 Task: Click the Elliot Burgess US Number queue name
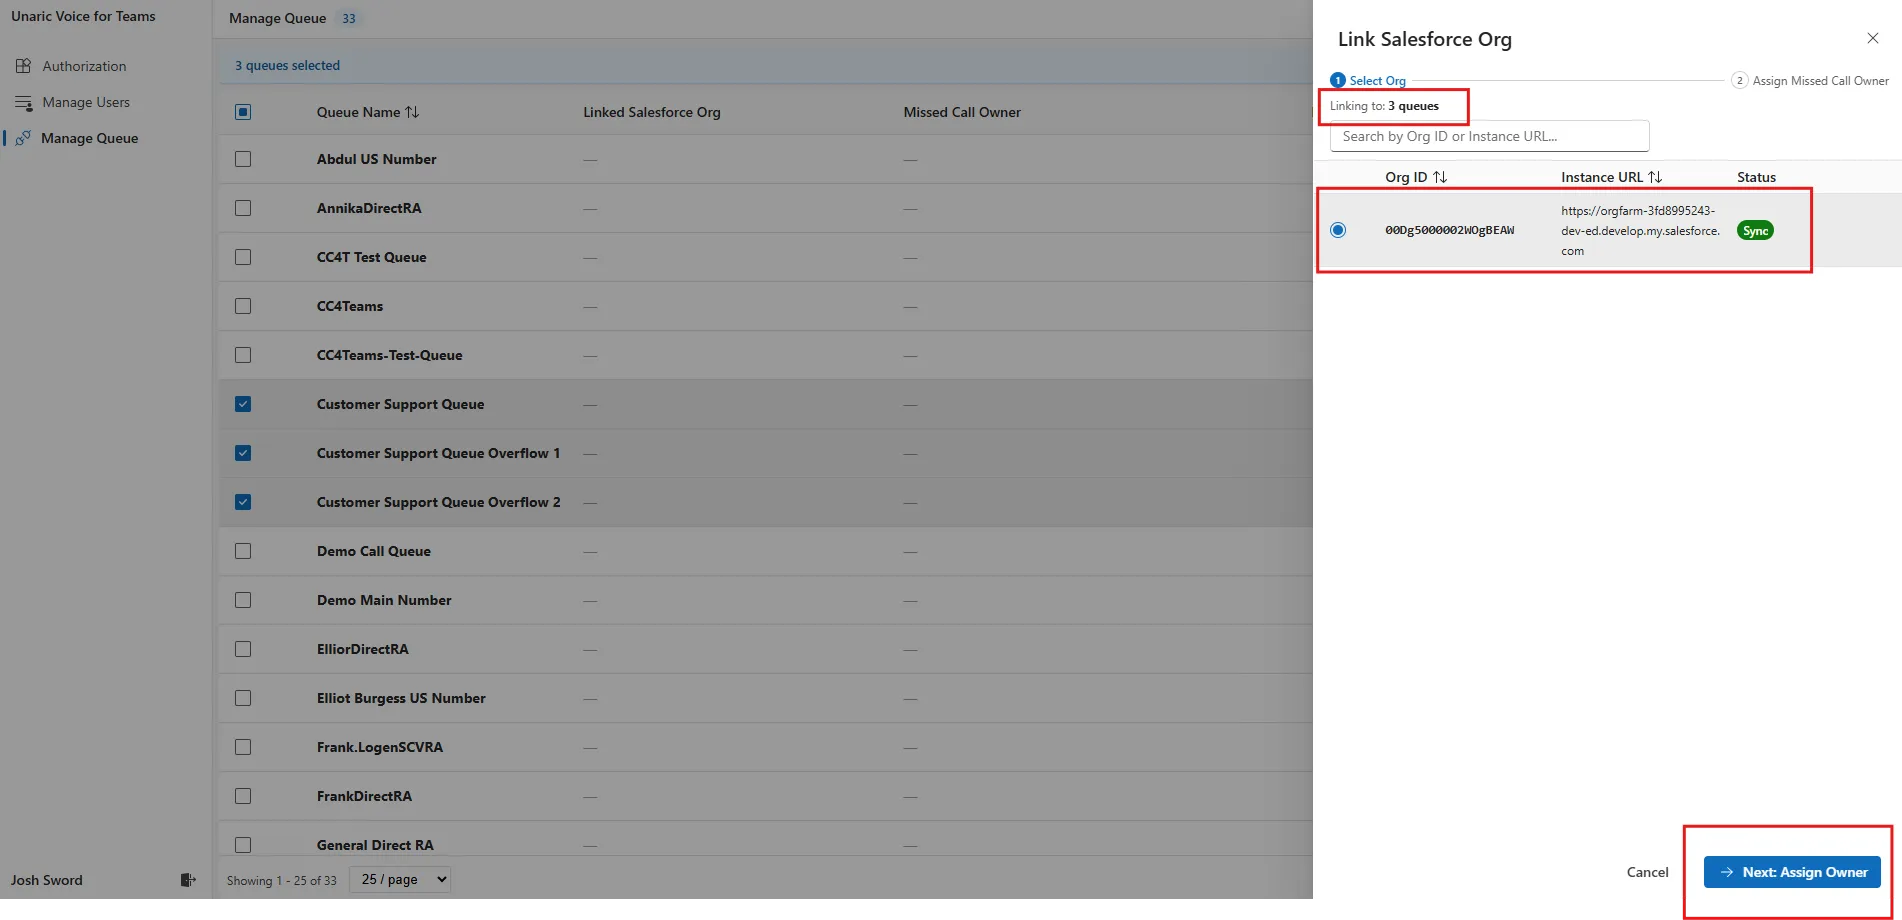[401, 698]
